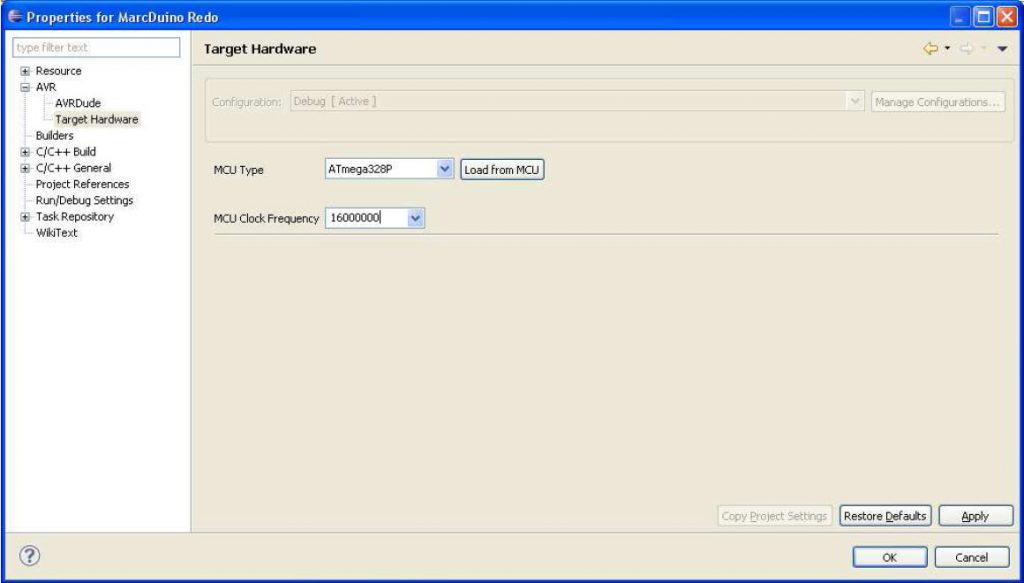
Task: Maximize the Properties dialog window
Action: pos(983,17)
